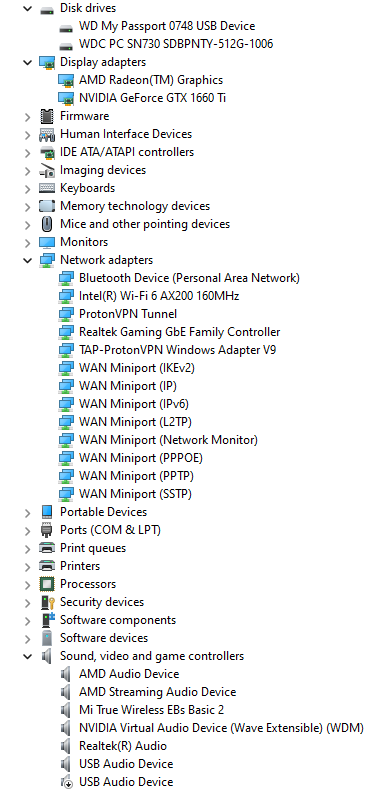Viewport: 370px width, 791px height.
Task: Click the Memory technology devices icon
Action: tap(47, 206)
